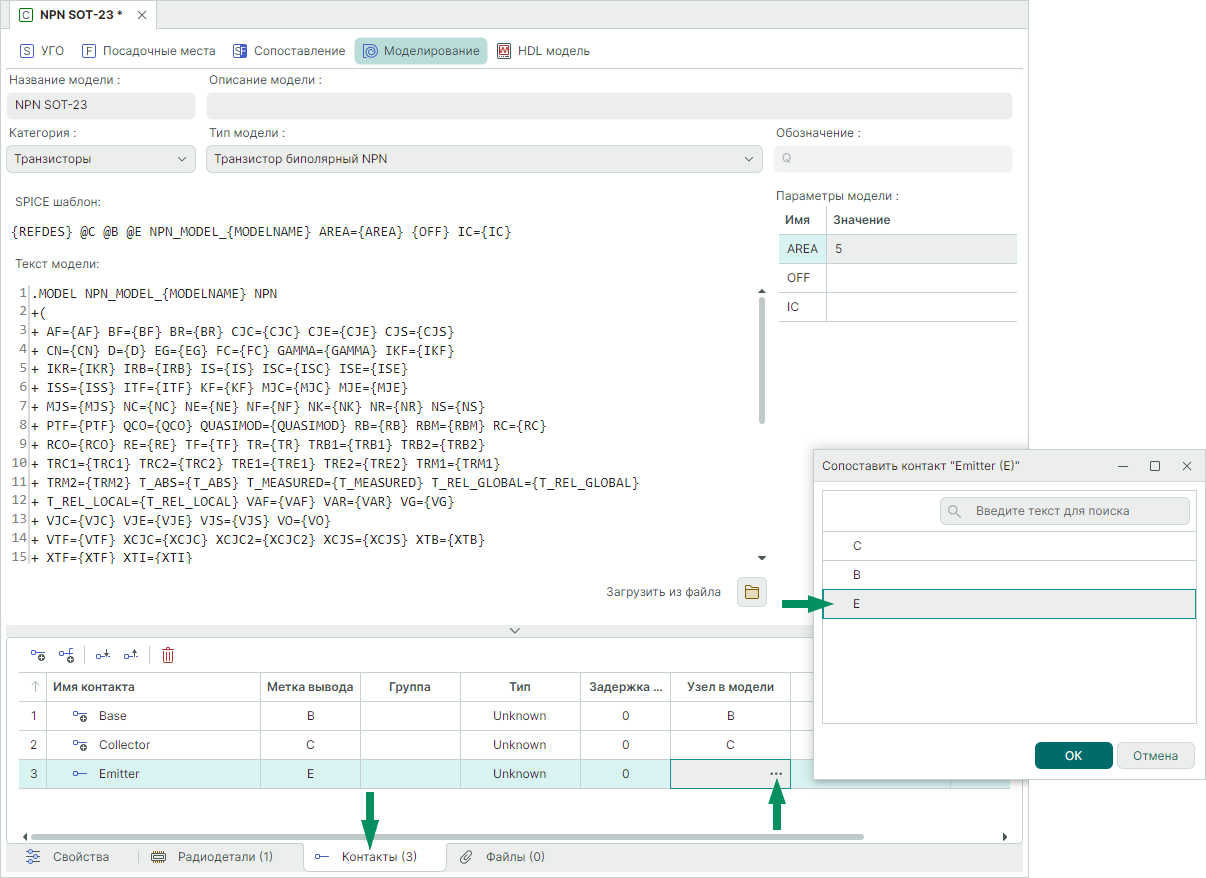Open the folder icon next to Загрузить из файла

click(752, 592)
